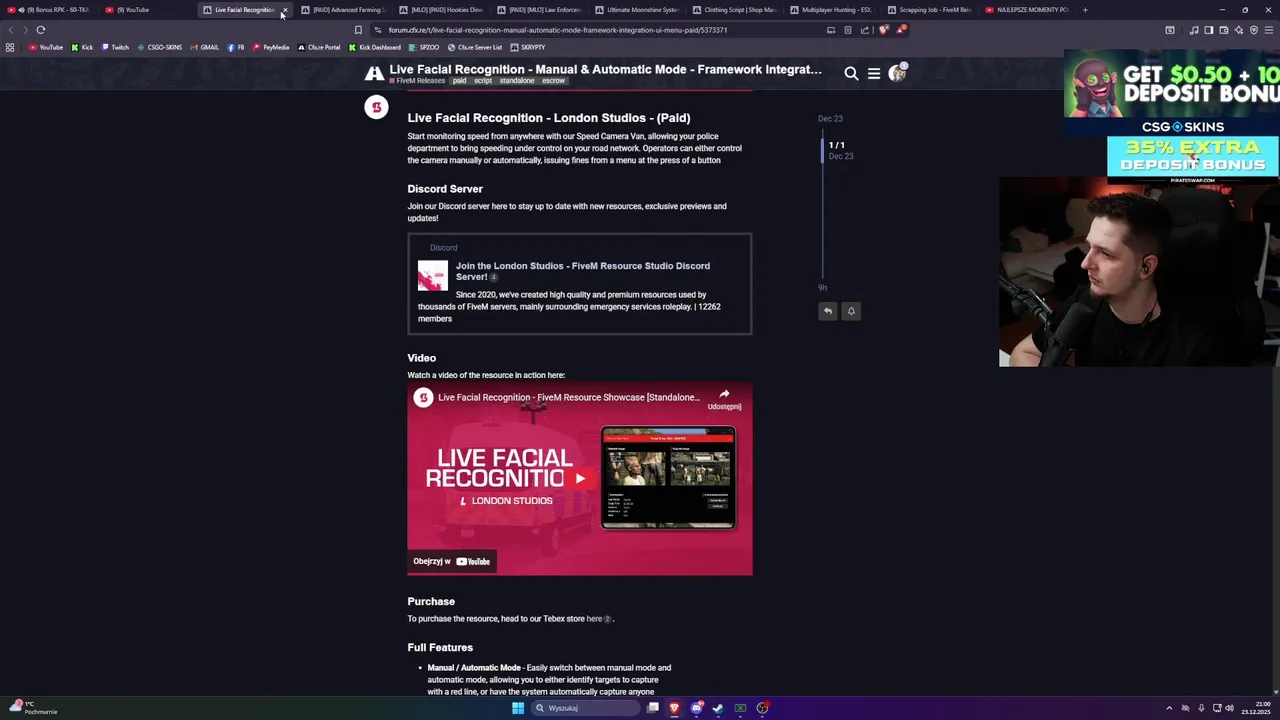Open Leo AI sparkle icon

click(1238, 30)
